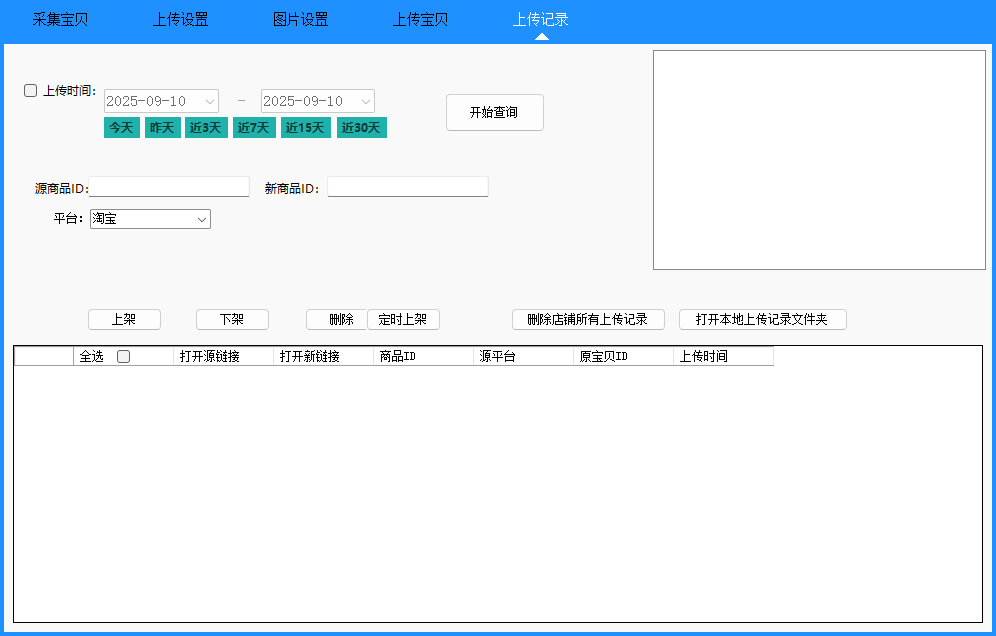Viewport: 996px width, 636px height.
Task: Go to the 图片设置 tab
Action: pos(300,19)
